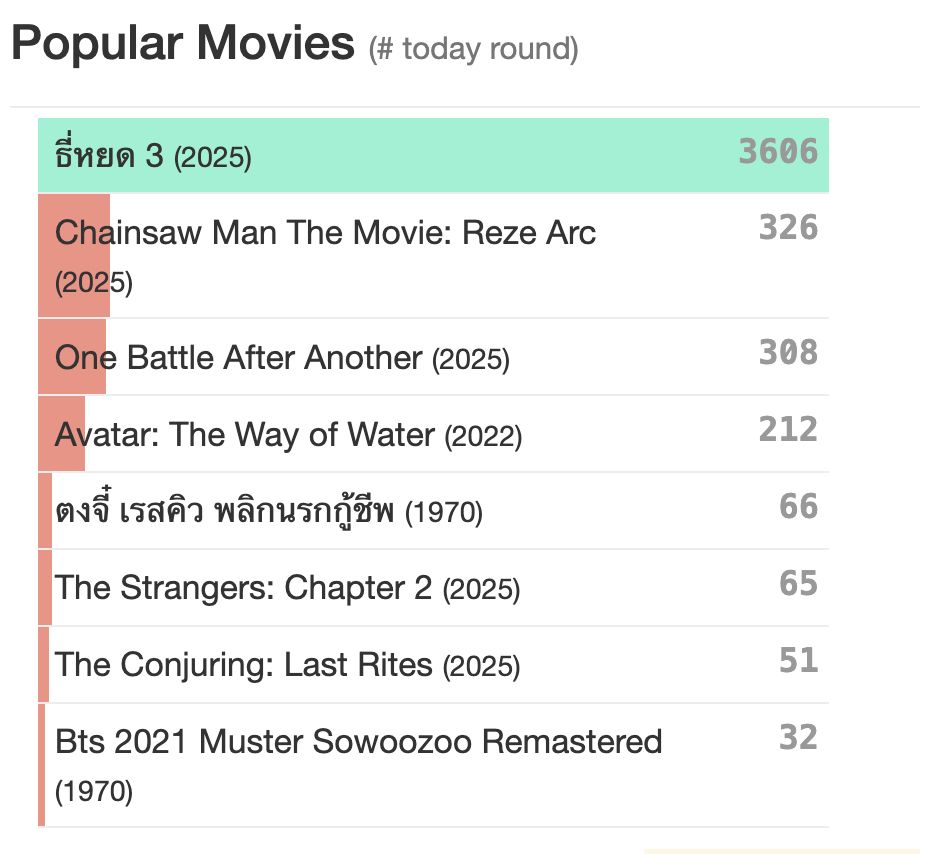Select The Strangers: Chapter 2 row
Image resolution: width=946 pixels, height=854 pixels.
[x=433, y=587]
